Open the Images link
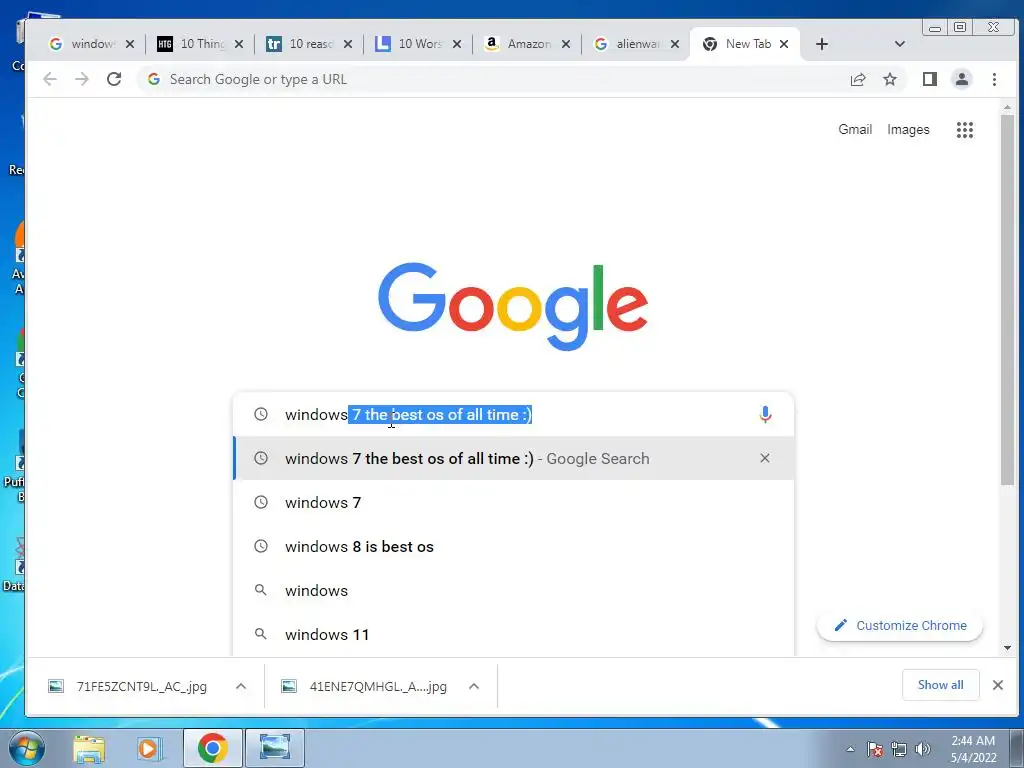This screenshot has width=1024, height=768. [x=908, y=129]
